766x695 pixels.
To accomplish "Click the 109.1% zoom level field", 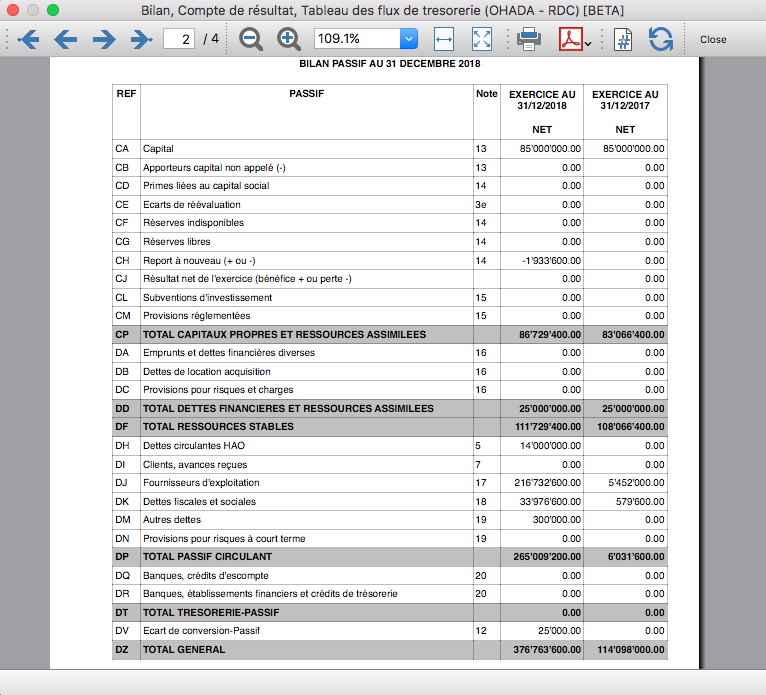I will point(357,39).
